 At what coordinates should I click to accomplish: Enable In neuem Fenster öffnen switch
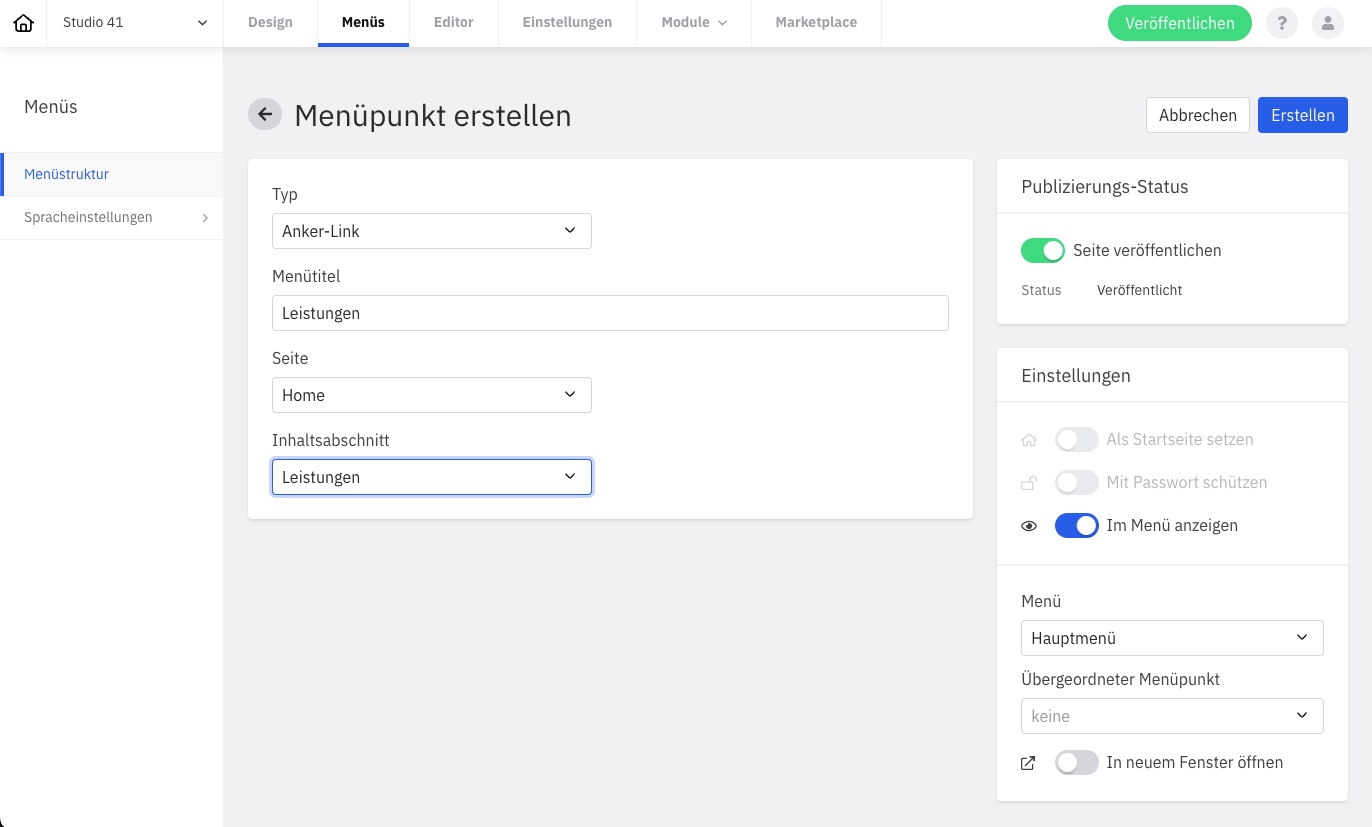click(x=1077, y=763)
